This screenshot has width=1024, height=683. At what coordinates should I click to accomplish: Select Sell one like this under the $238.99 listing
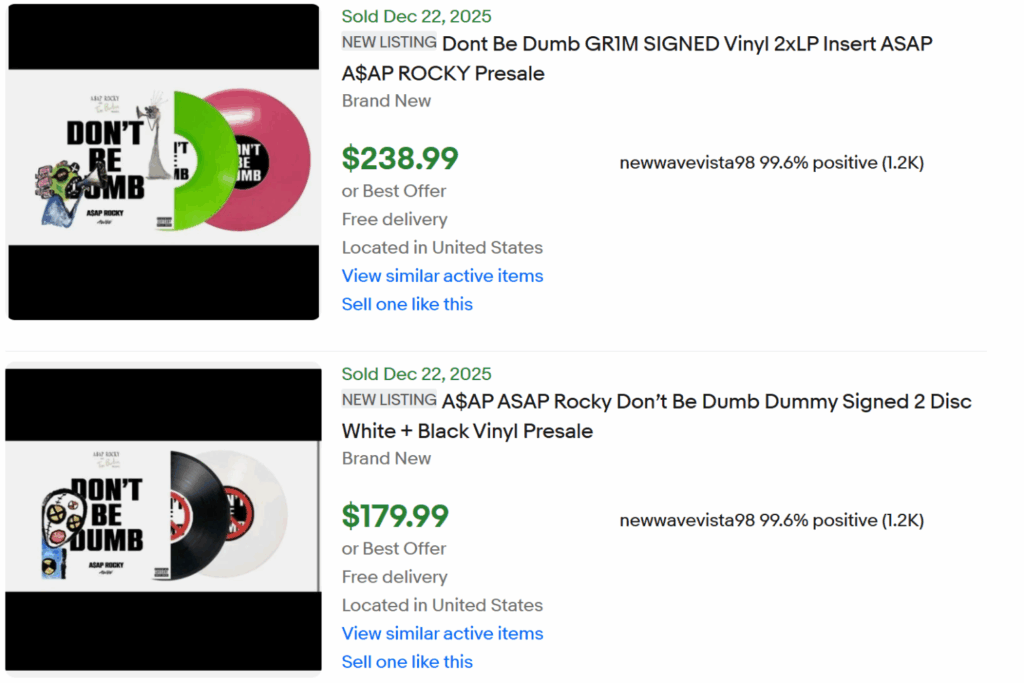click(407, 304)
